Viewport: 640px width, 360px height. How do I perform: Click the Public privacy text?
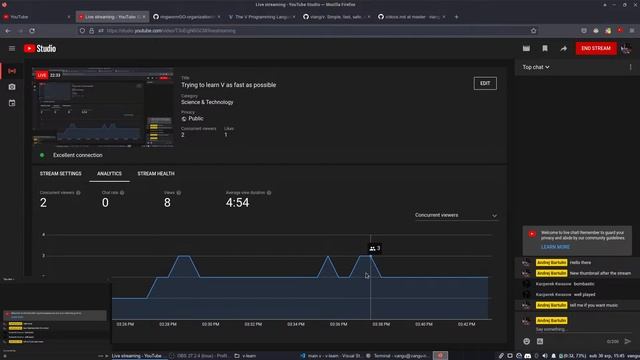(x=196, y=118)
